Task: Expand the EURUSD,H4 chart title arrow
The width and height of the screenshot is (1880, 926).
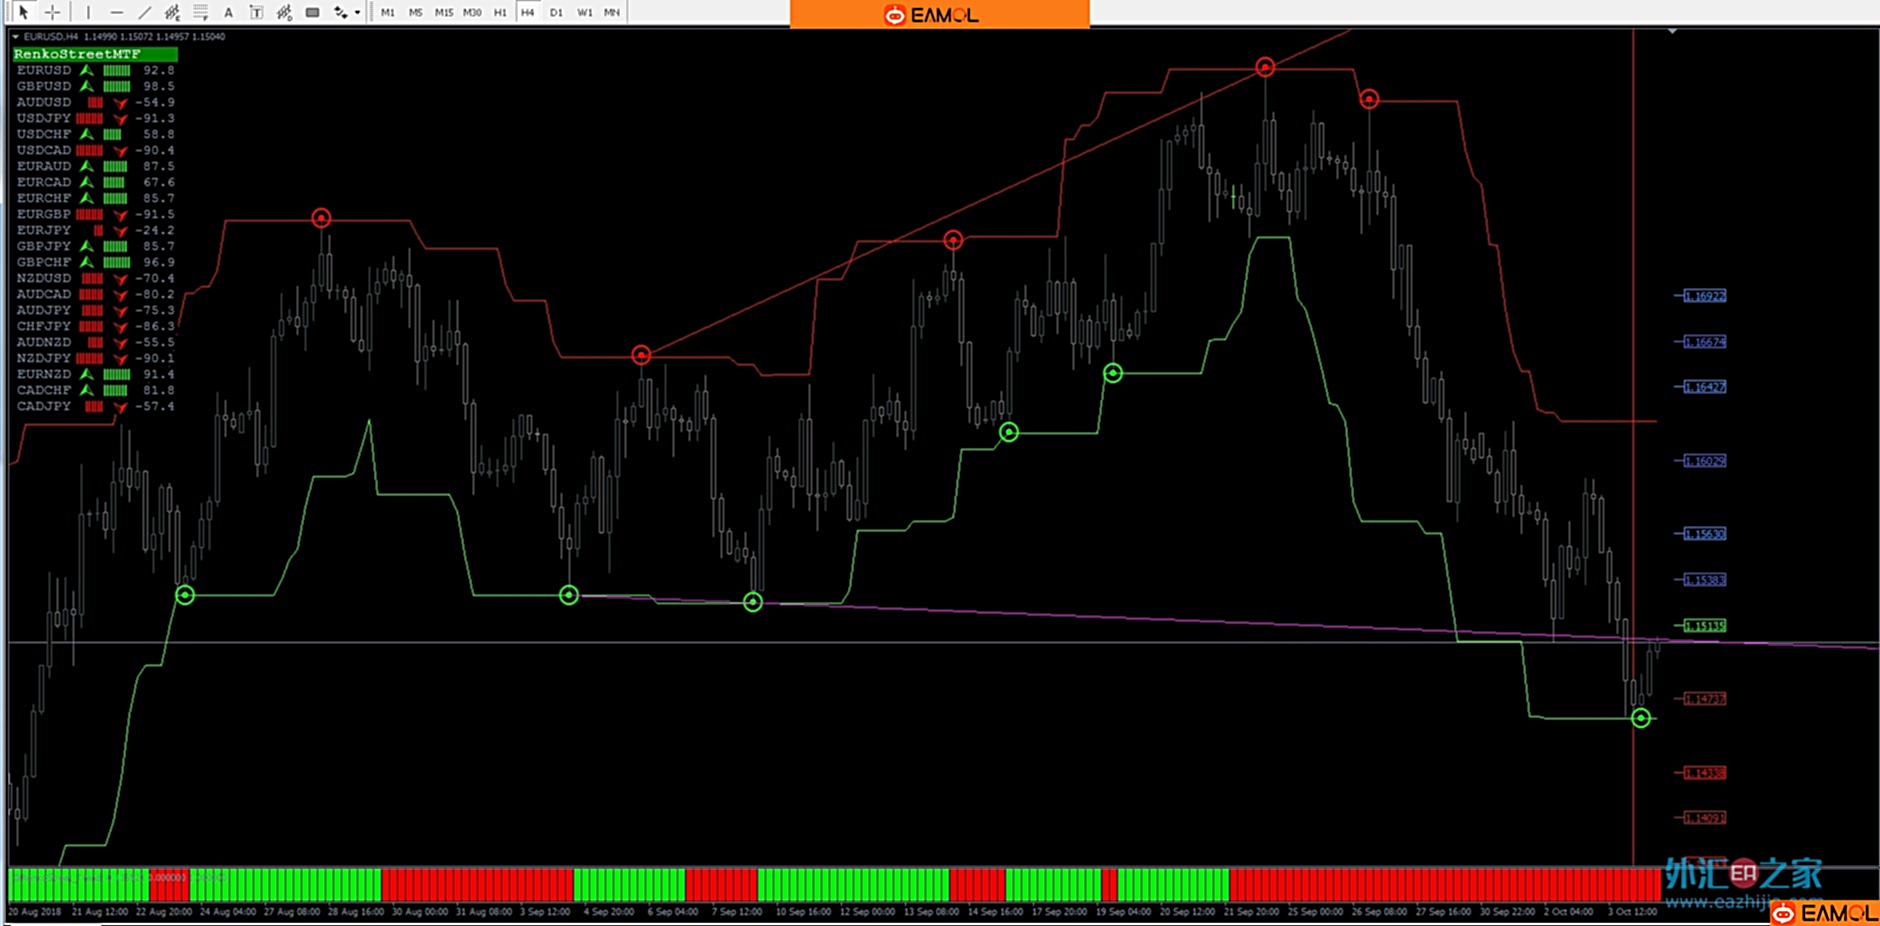Action: tap(15, 36)
